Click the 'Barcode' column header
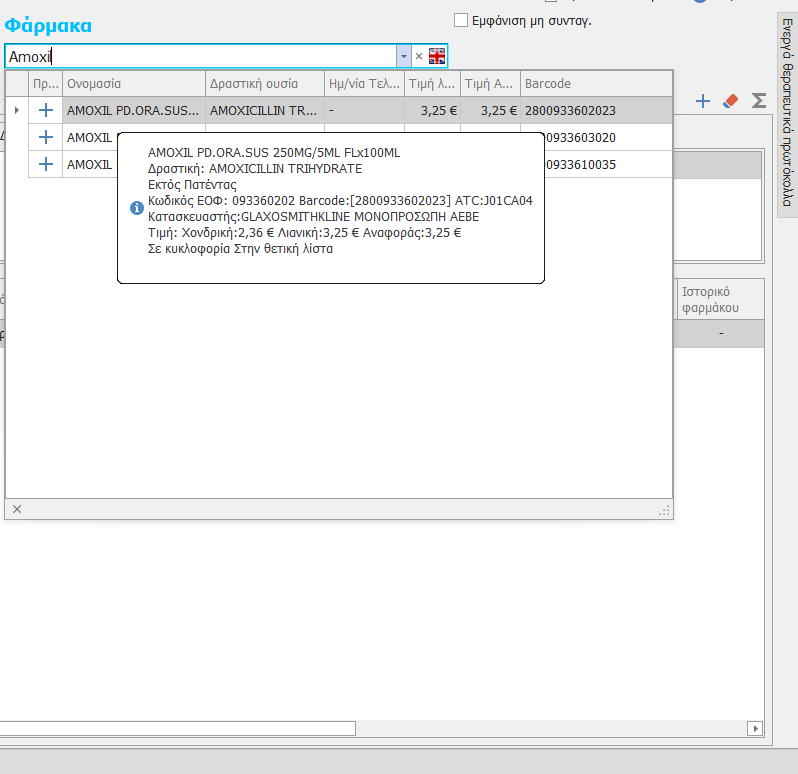798x774 pixels. (x=596, y=84)
